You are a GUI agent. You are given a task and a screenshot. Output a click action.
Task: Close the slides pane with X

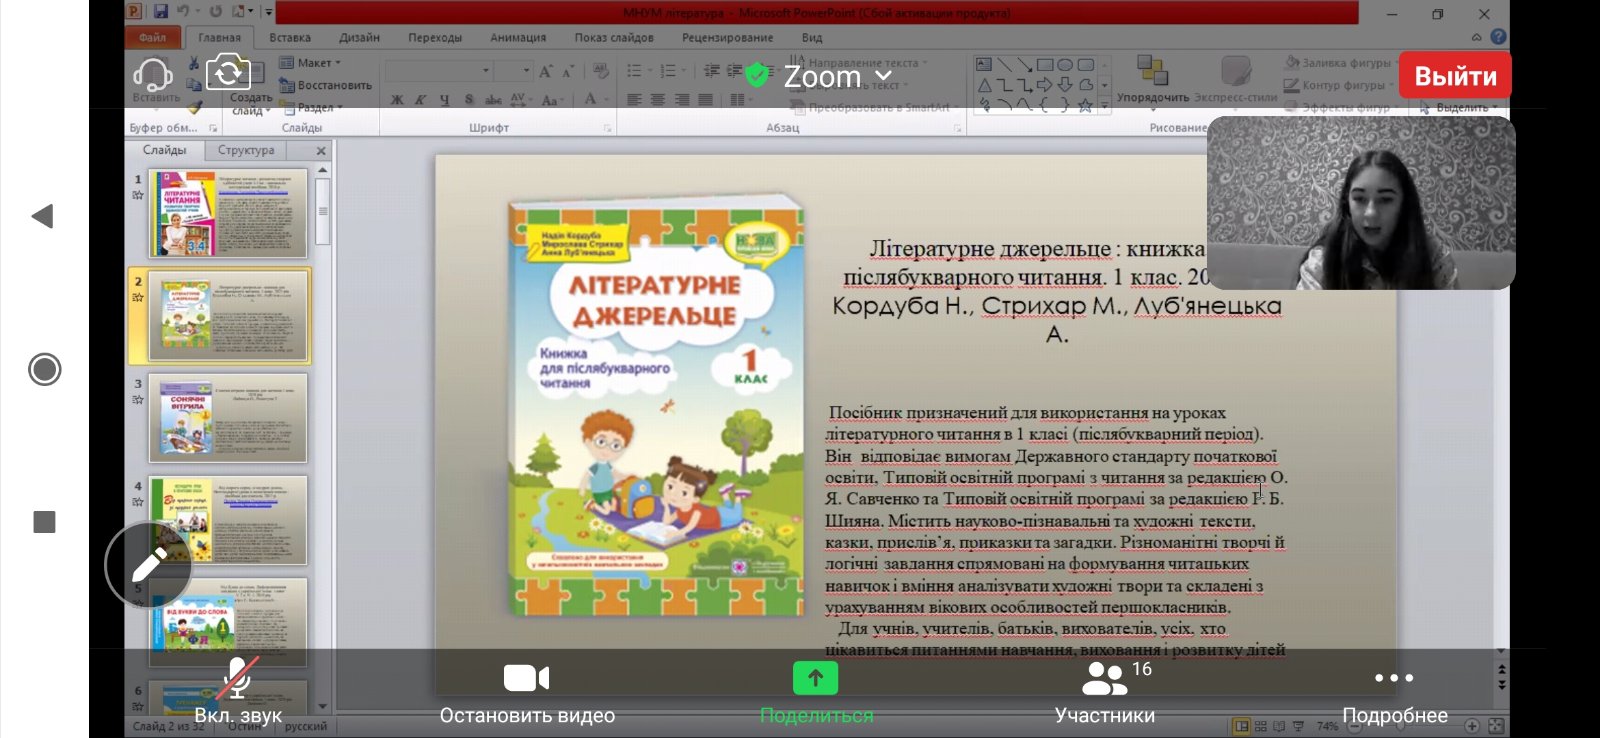(321, 151)
